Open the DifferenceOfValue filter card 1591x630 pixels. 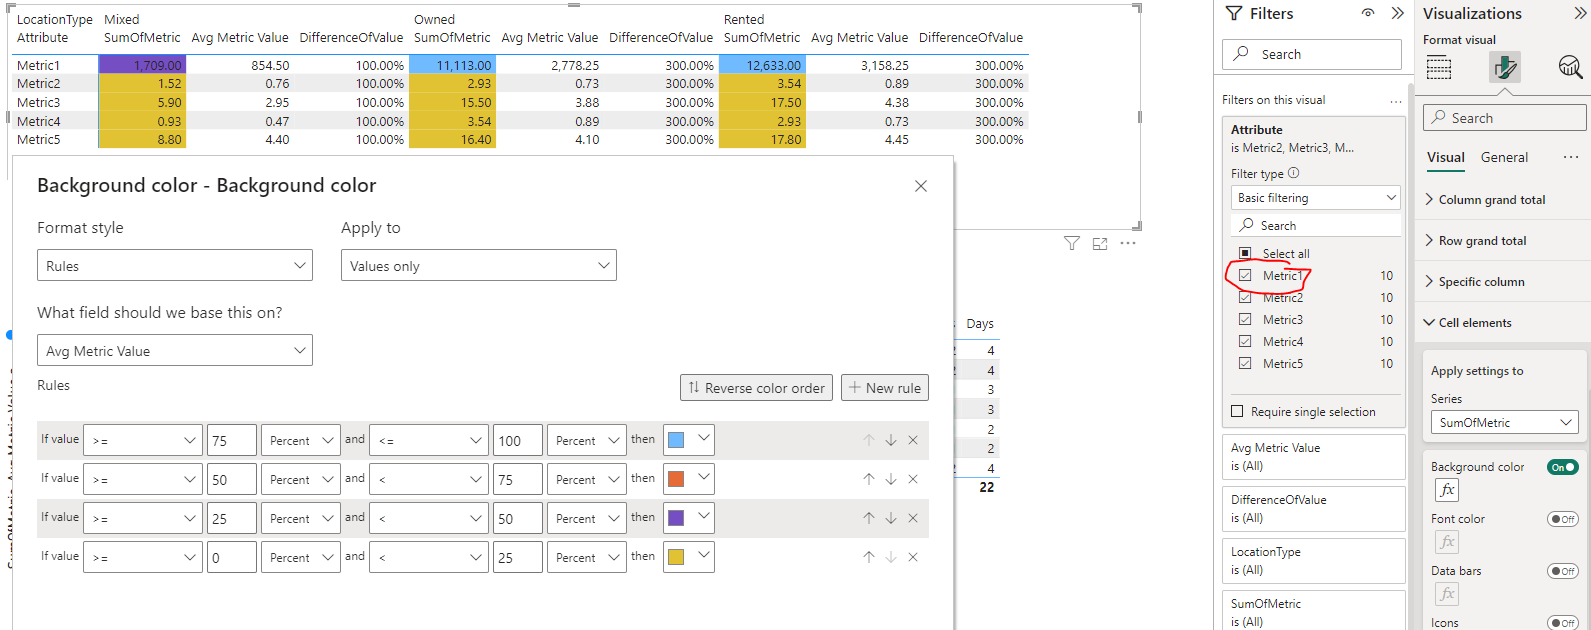coord(1313,509)
